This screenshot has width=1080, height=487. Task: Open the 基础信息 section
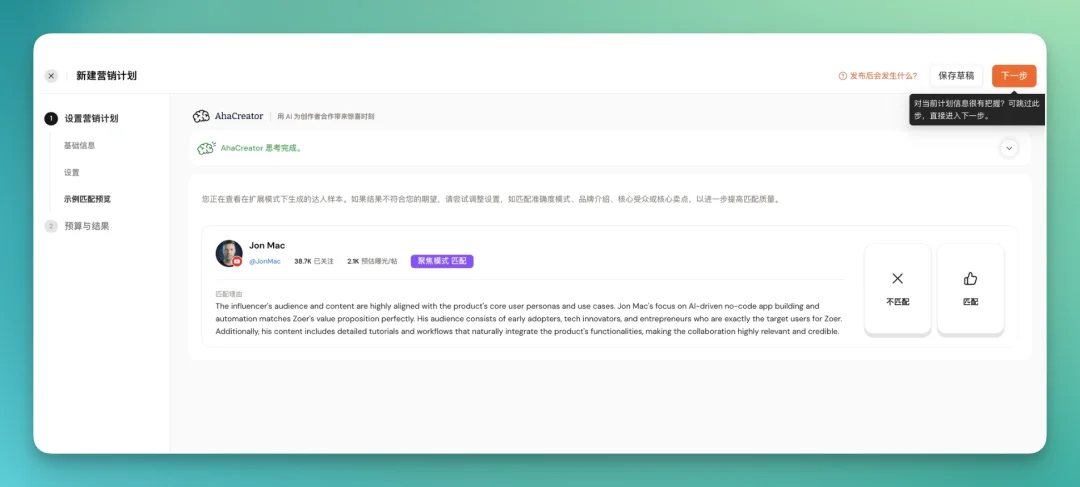79,145
